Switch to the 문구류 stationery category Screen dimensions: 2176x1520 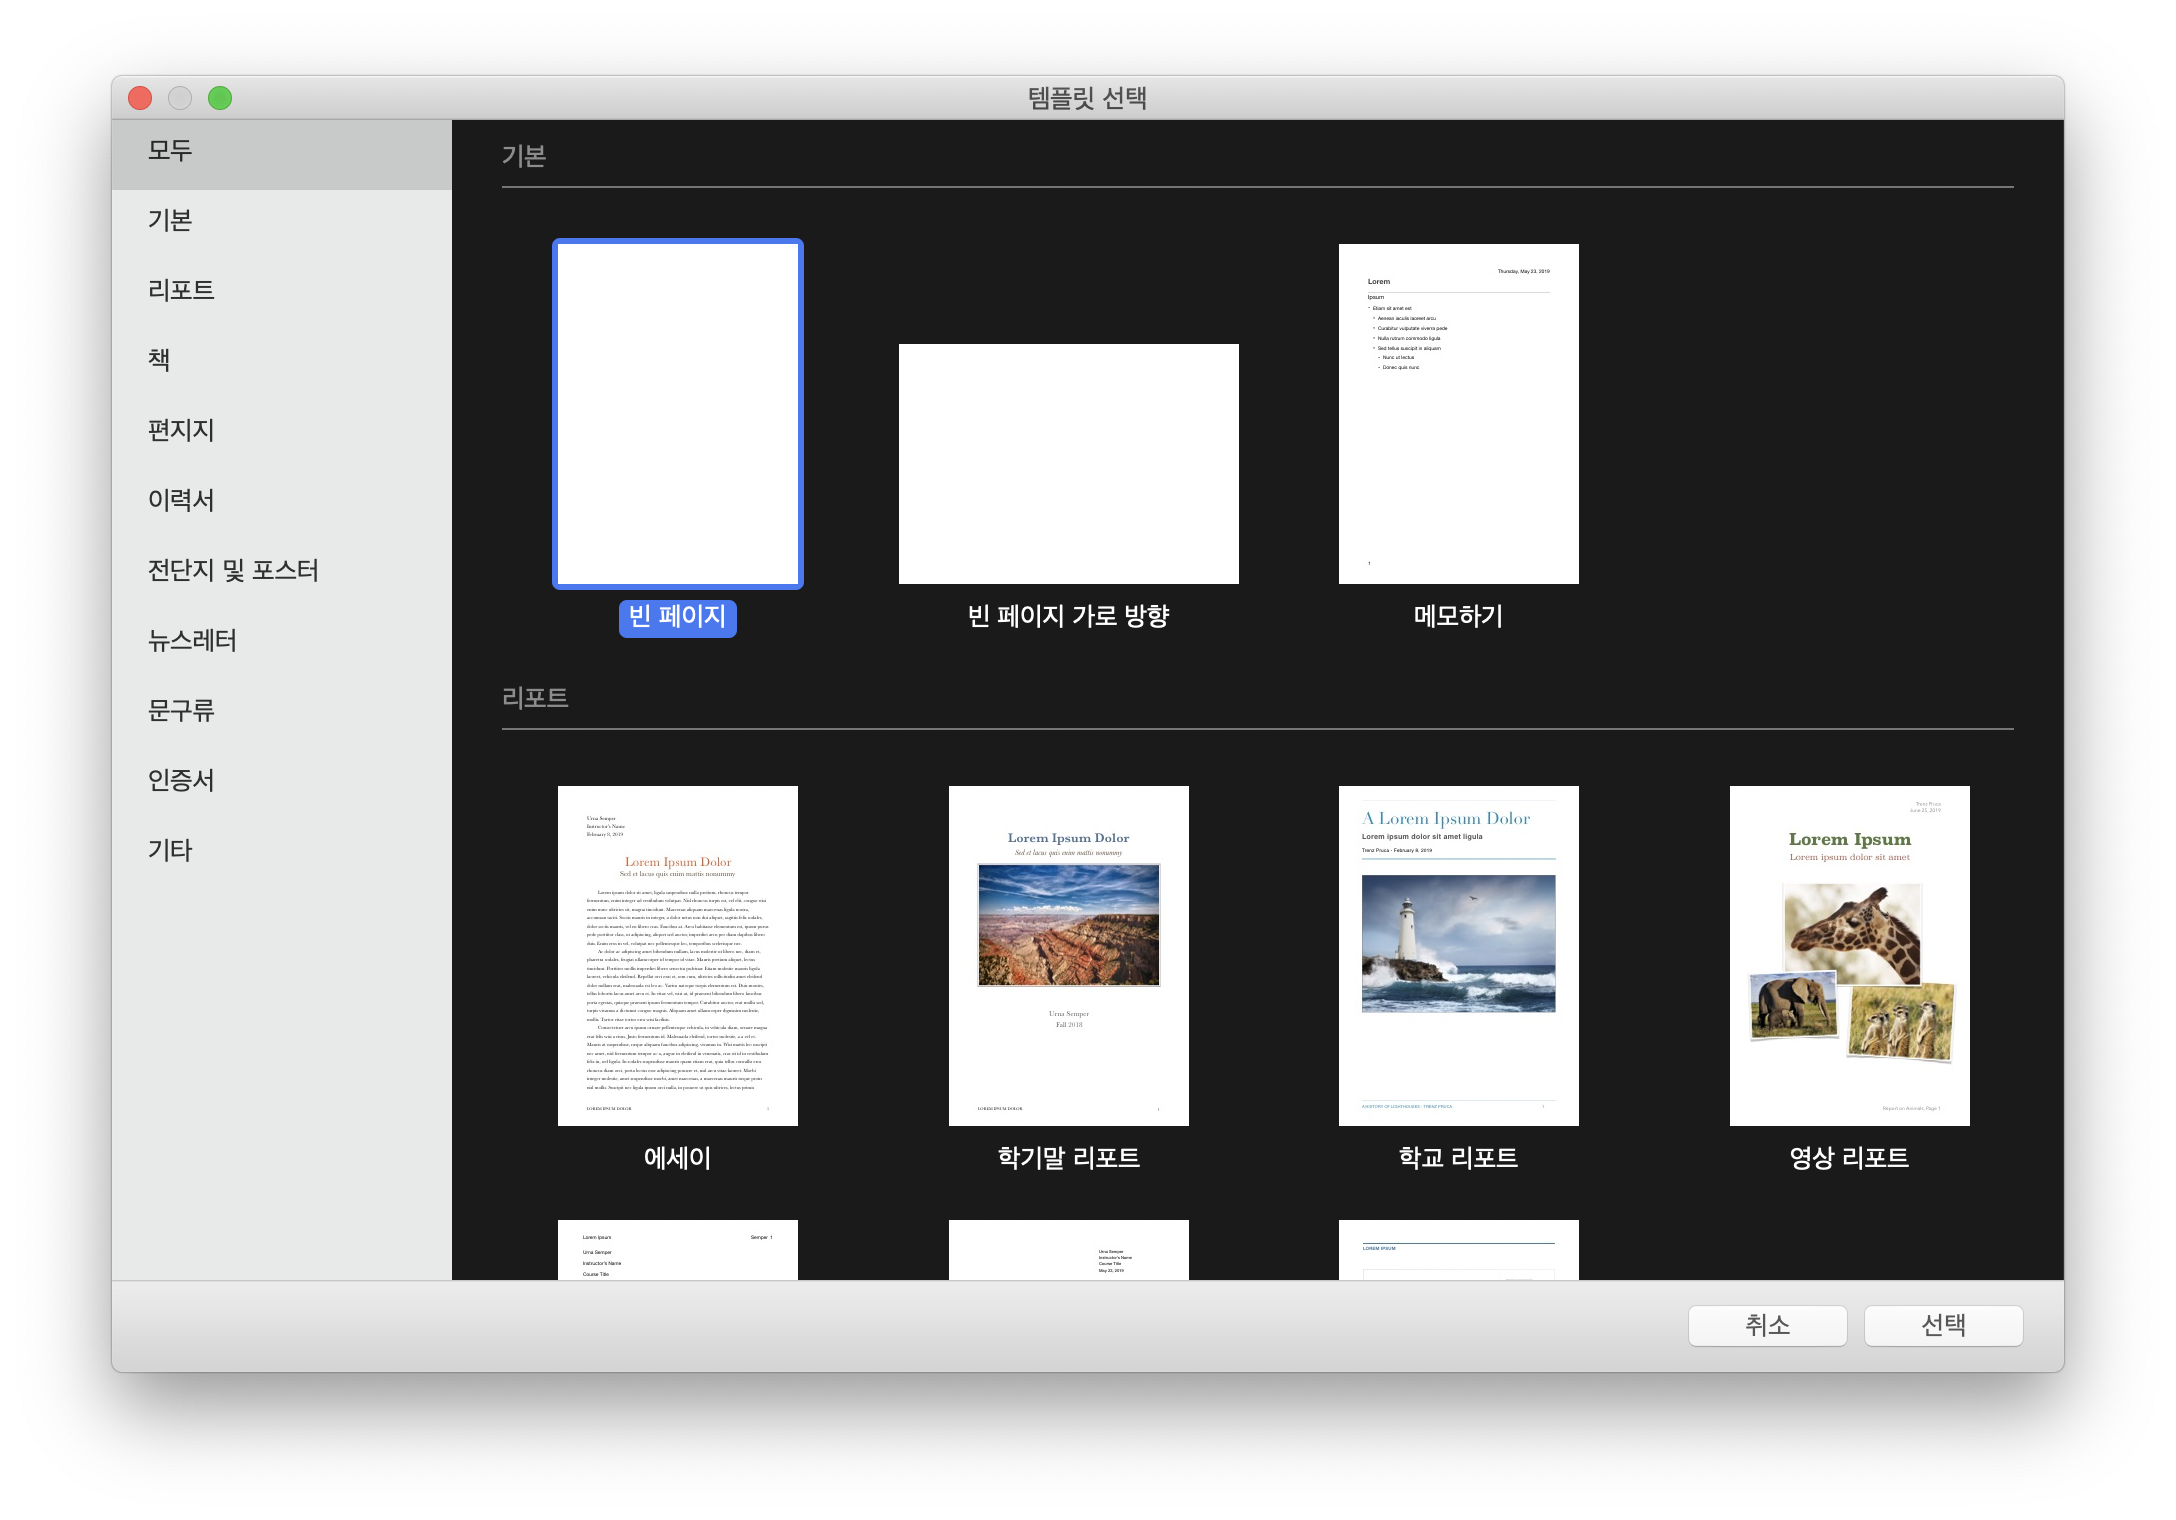tap(181, 711)
